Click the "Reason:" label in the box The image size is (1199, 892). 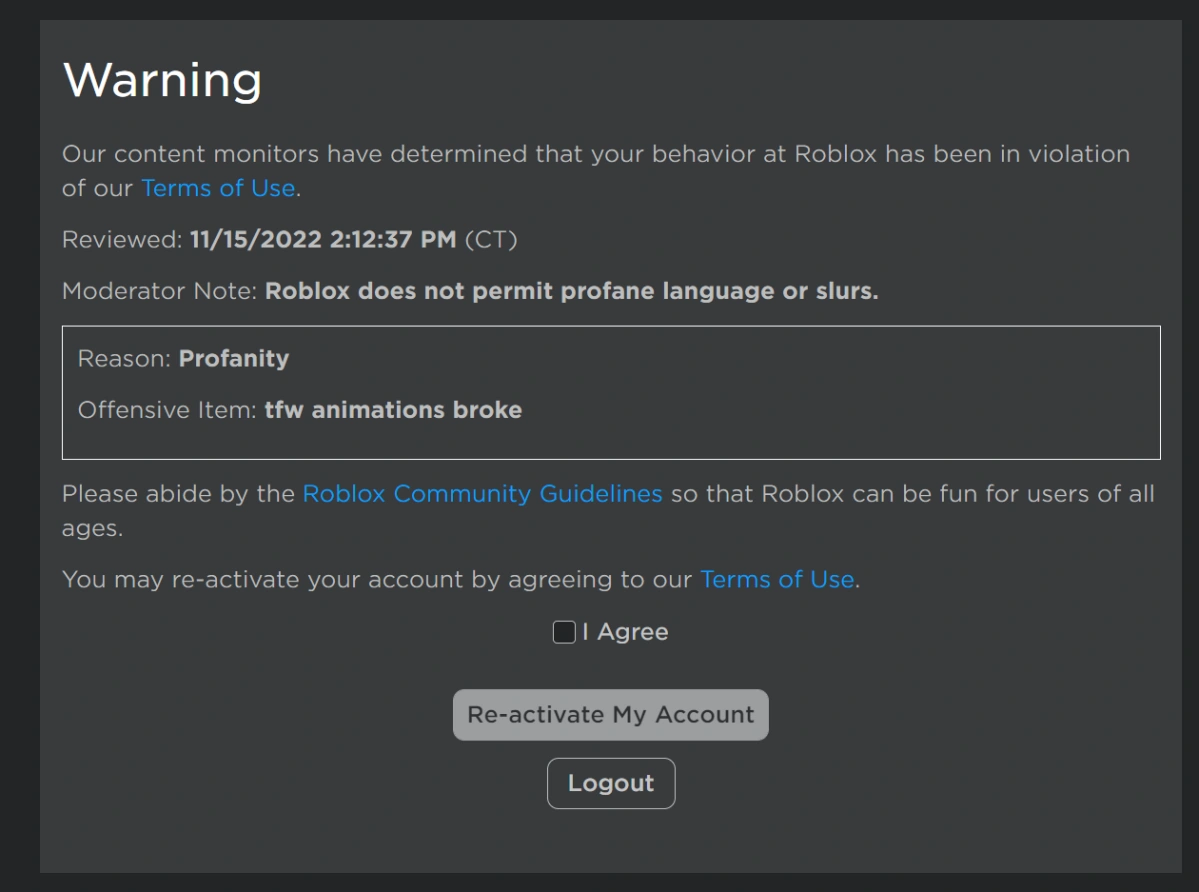(x=124, y=359)
